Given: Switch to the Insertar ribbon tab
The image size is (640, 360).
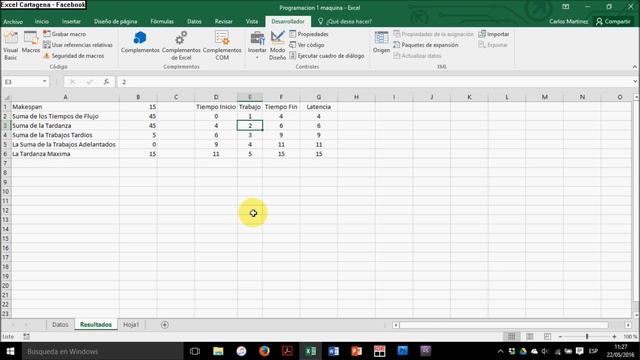Looking at the screenshot, I should pos(71,21).
